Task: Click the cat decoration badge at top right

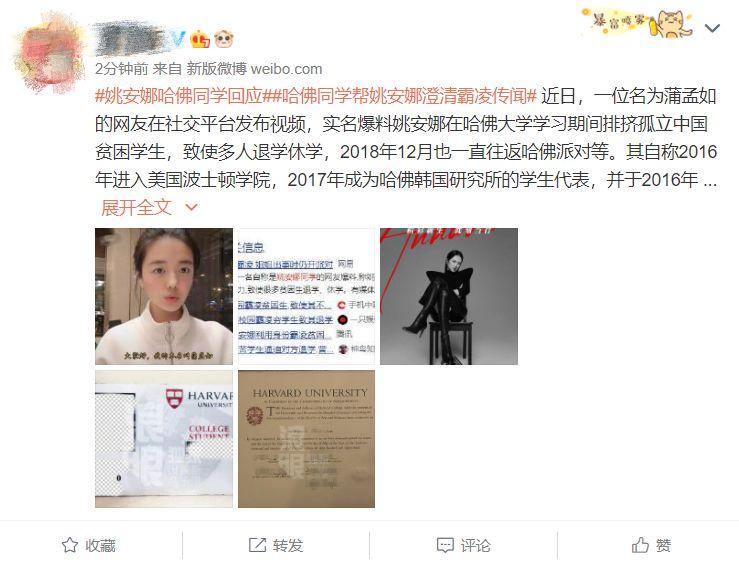Action: pos(637,23)
